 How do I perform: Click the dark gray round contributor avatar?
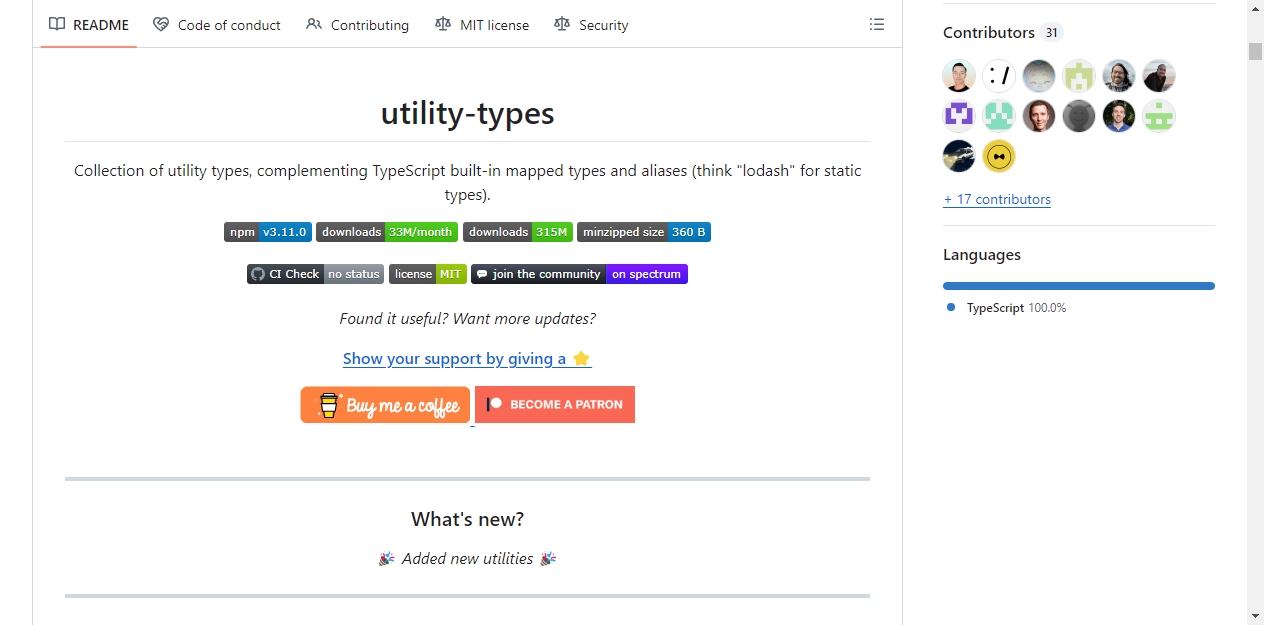[x=1079, y=116]
